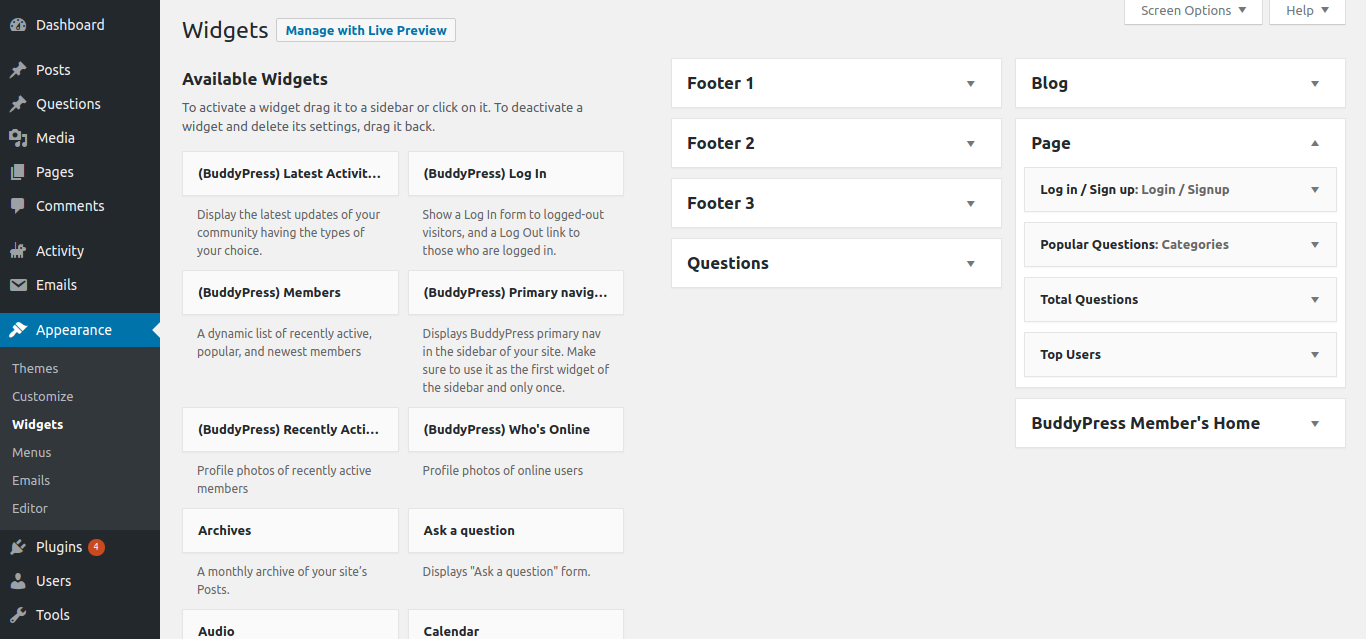This screenshot has height=639, width=1366.
Task: Open the Media icon in sidebar
Action: pos(18,138)
